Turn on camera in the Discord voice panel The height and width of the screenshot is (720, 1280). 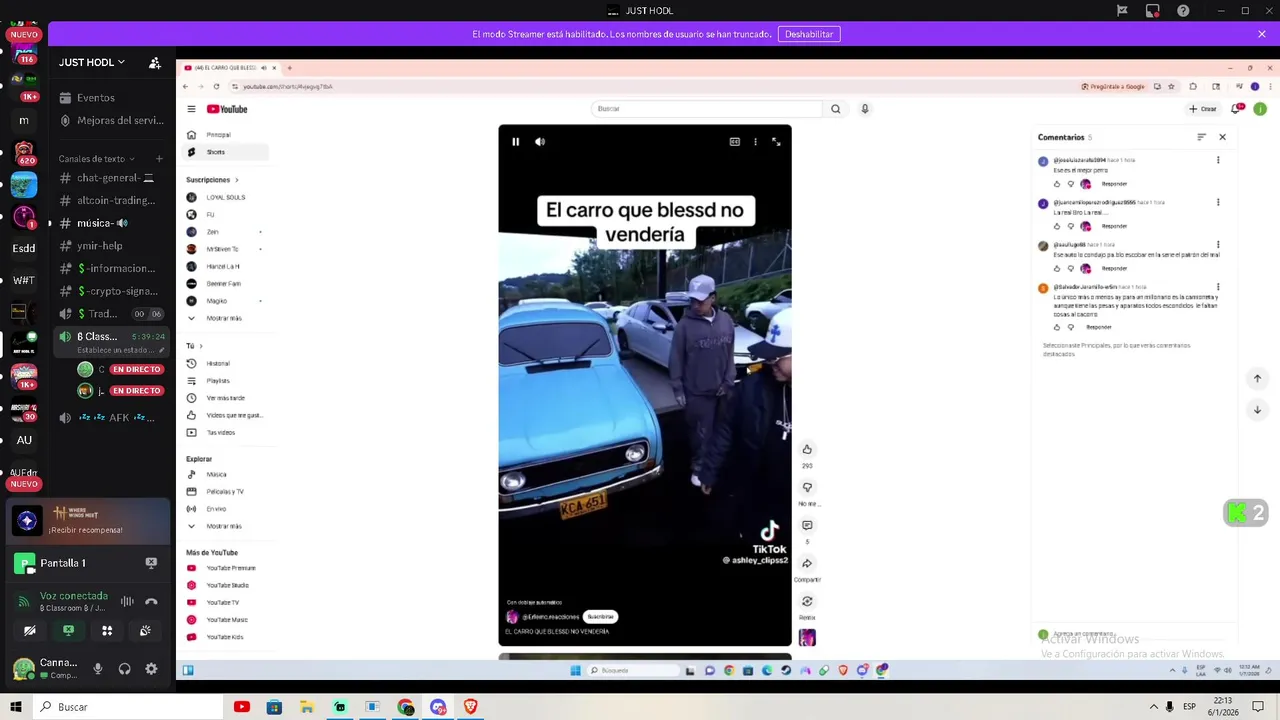[x=30, y=630]
